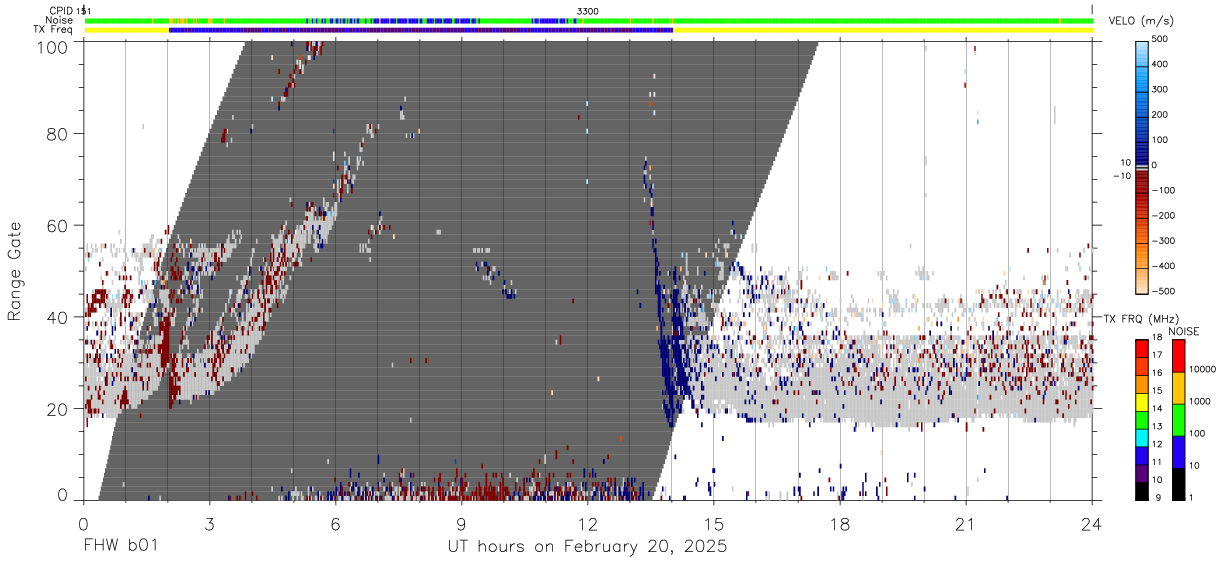Click Range Gate axis tick 60

[x=59, y=225]
